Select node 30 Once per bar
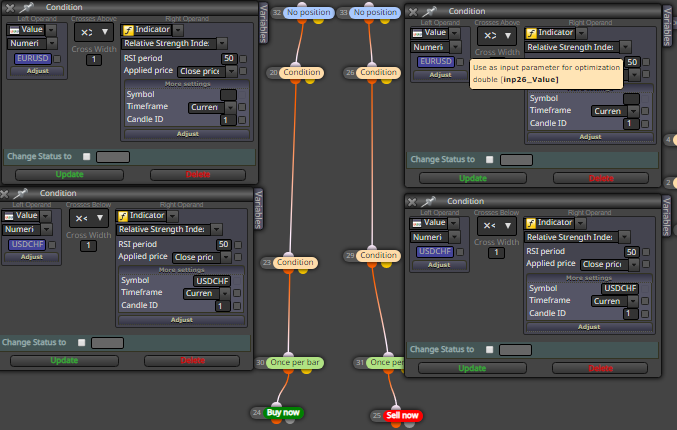Viewport: 677px width, 430px height. [x=295, y=362]
